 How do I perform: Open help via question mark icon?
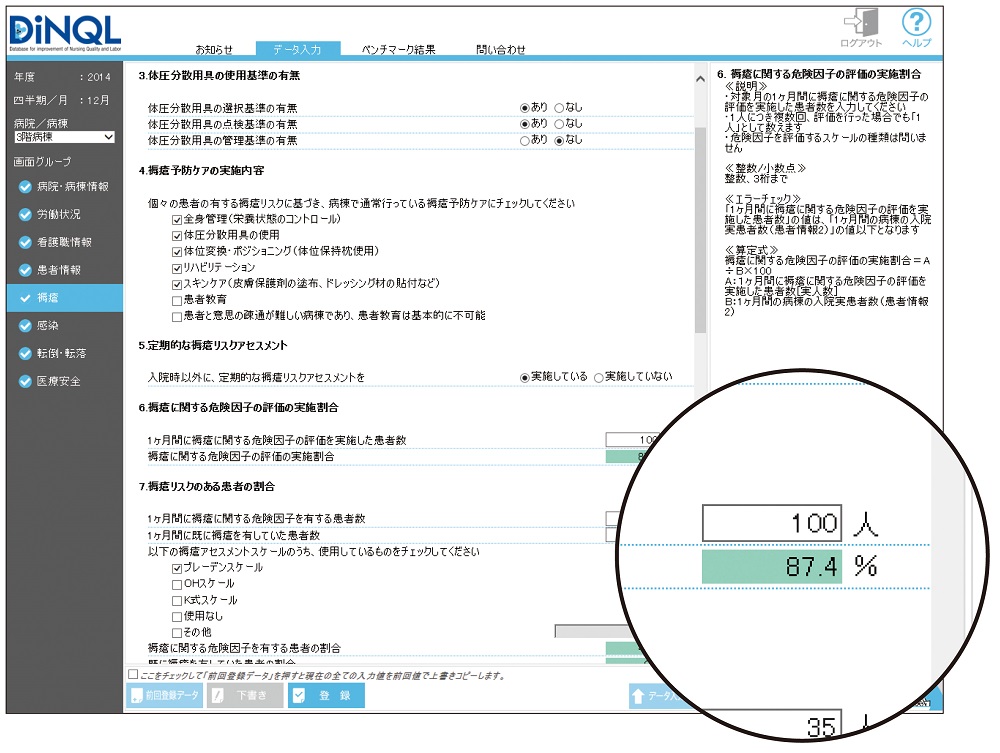coord(916,22)
